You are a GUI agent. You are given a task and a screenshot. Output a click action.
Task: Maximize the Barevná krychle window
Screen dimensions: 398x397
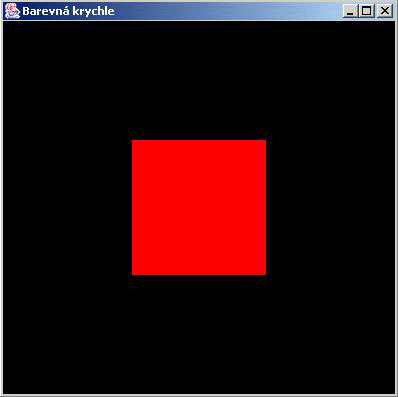[366, 11]
